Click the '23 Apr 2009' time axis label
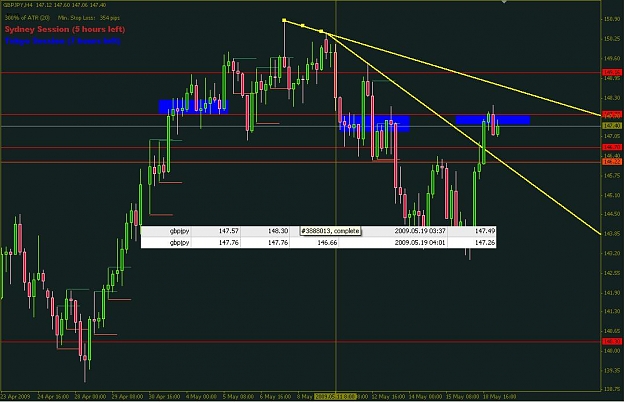Viewport: 625px width, 402px height. (15, 397)
